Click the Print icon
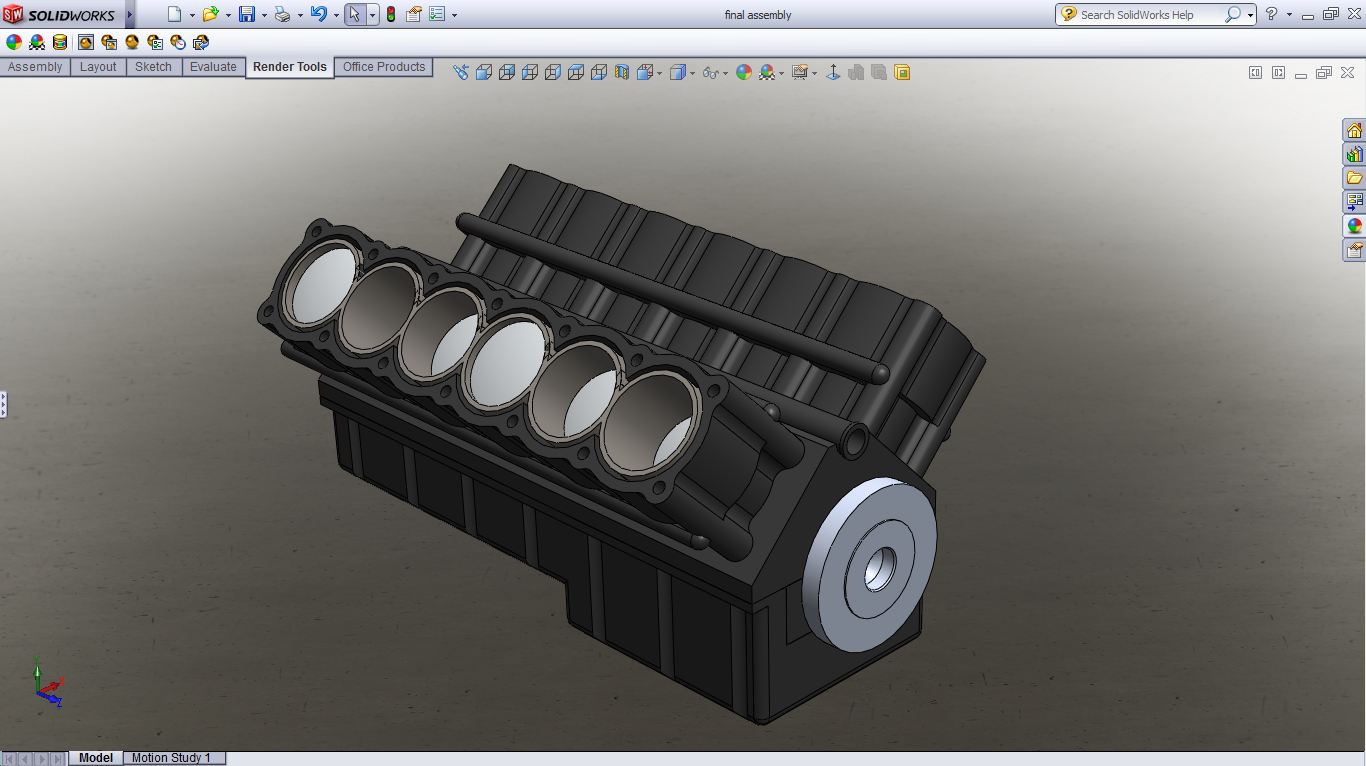 (x=283, y=14)
